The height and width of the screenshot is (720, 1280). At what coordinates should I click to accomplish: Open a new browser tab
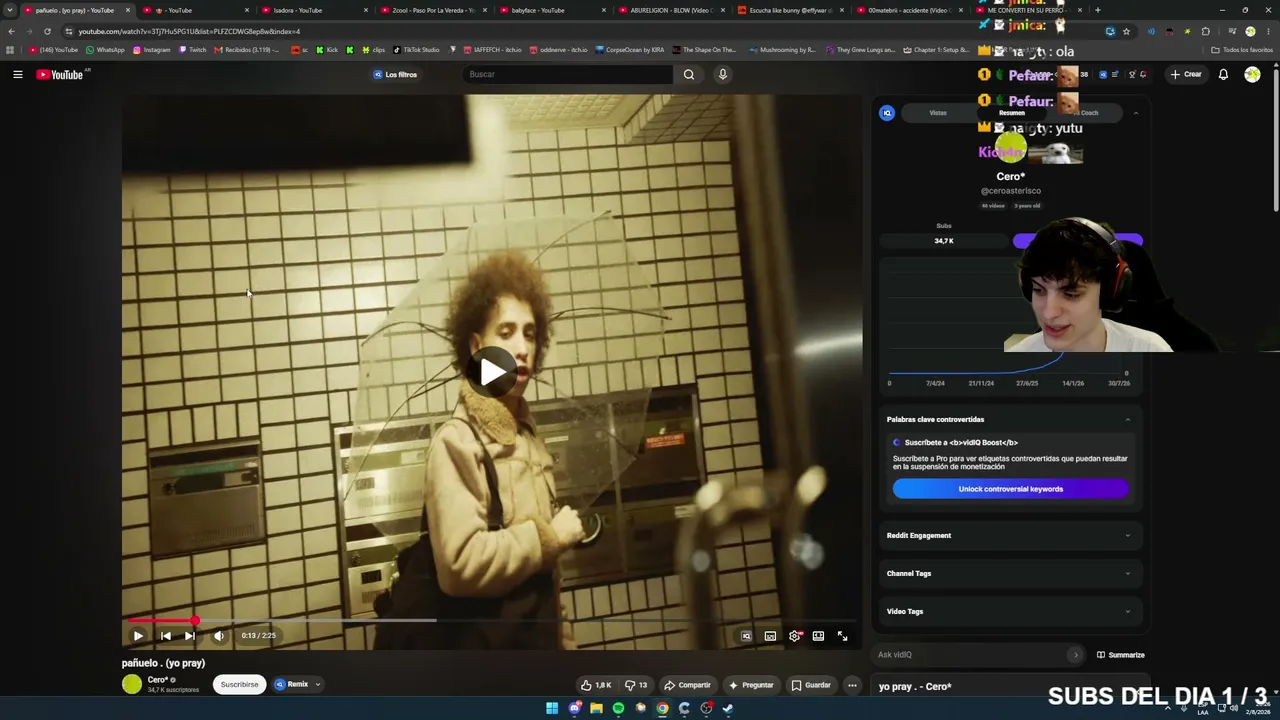(1098, 10)
